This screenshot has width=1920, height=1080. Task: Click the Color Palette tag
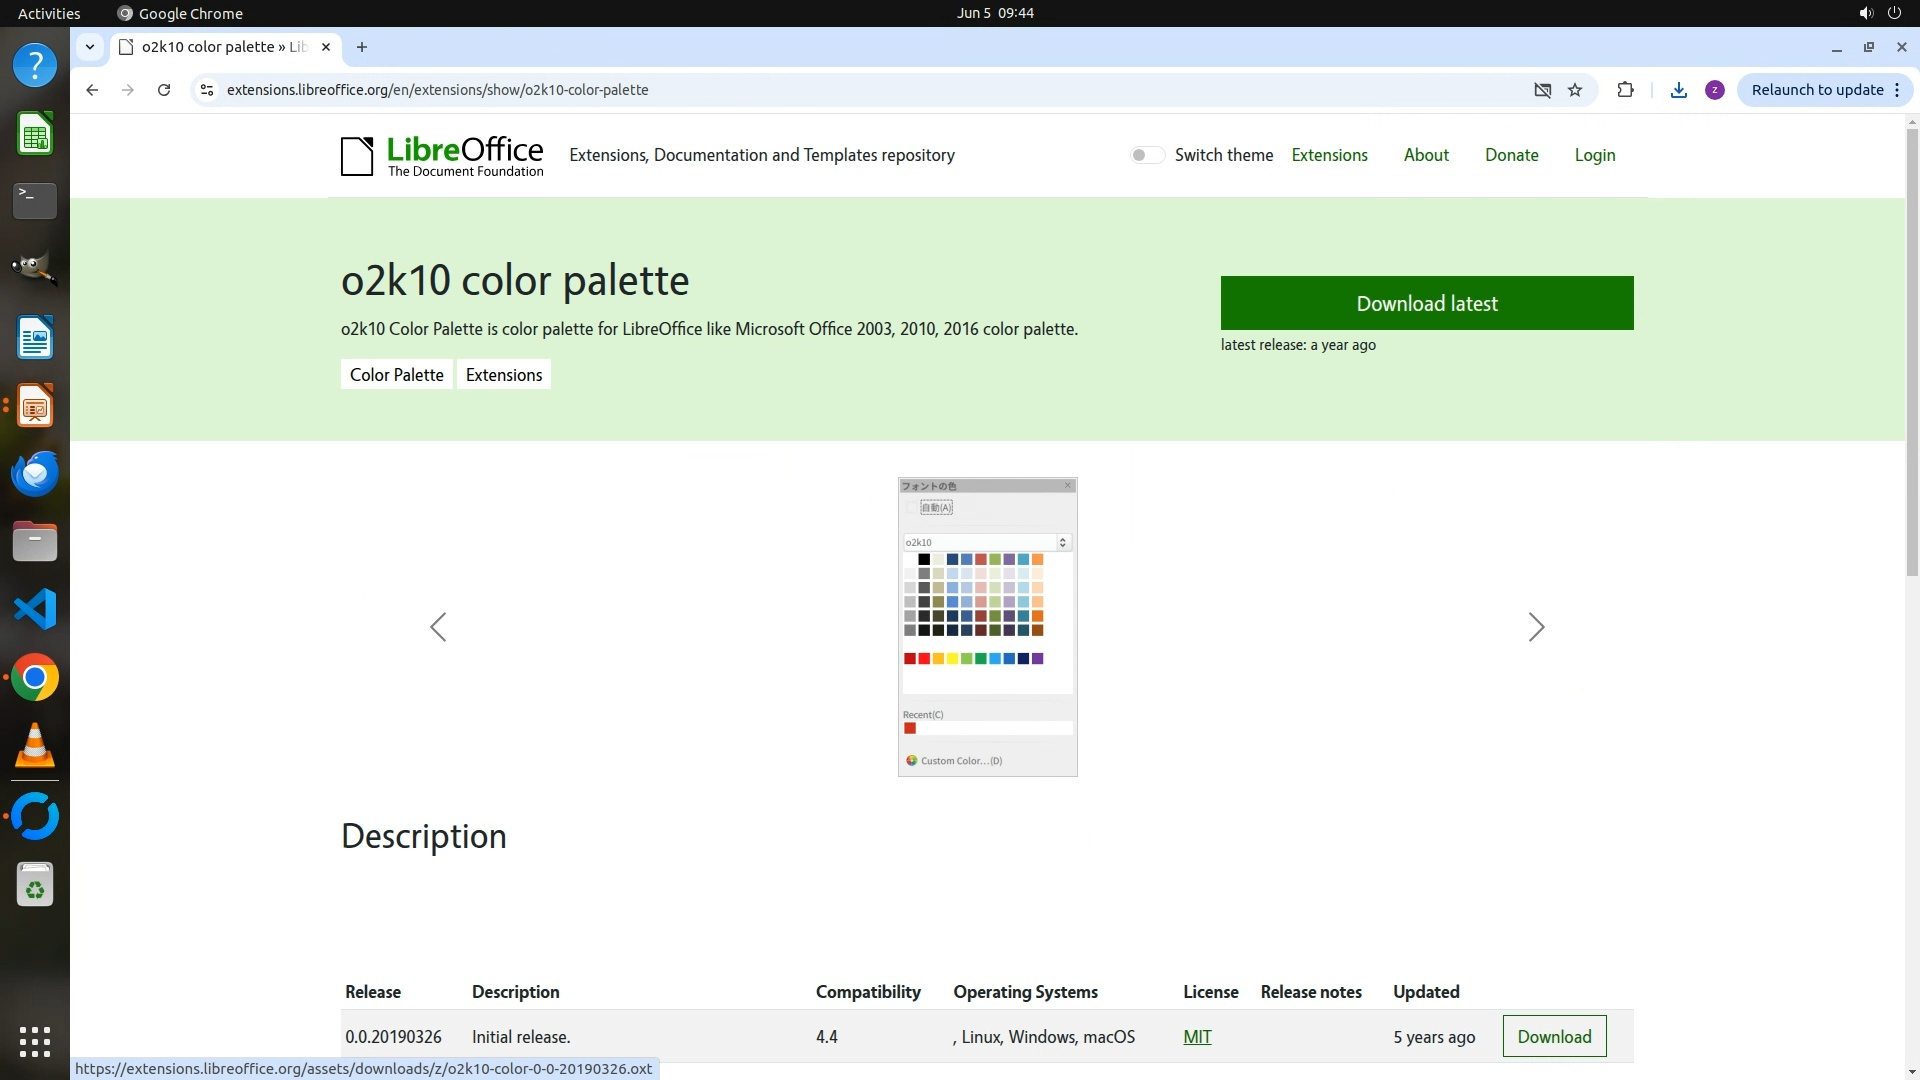[x=396, y=375]
